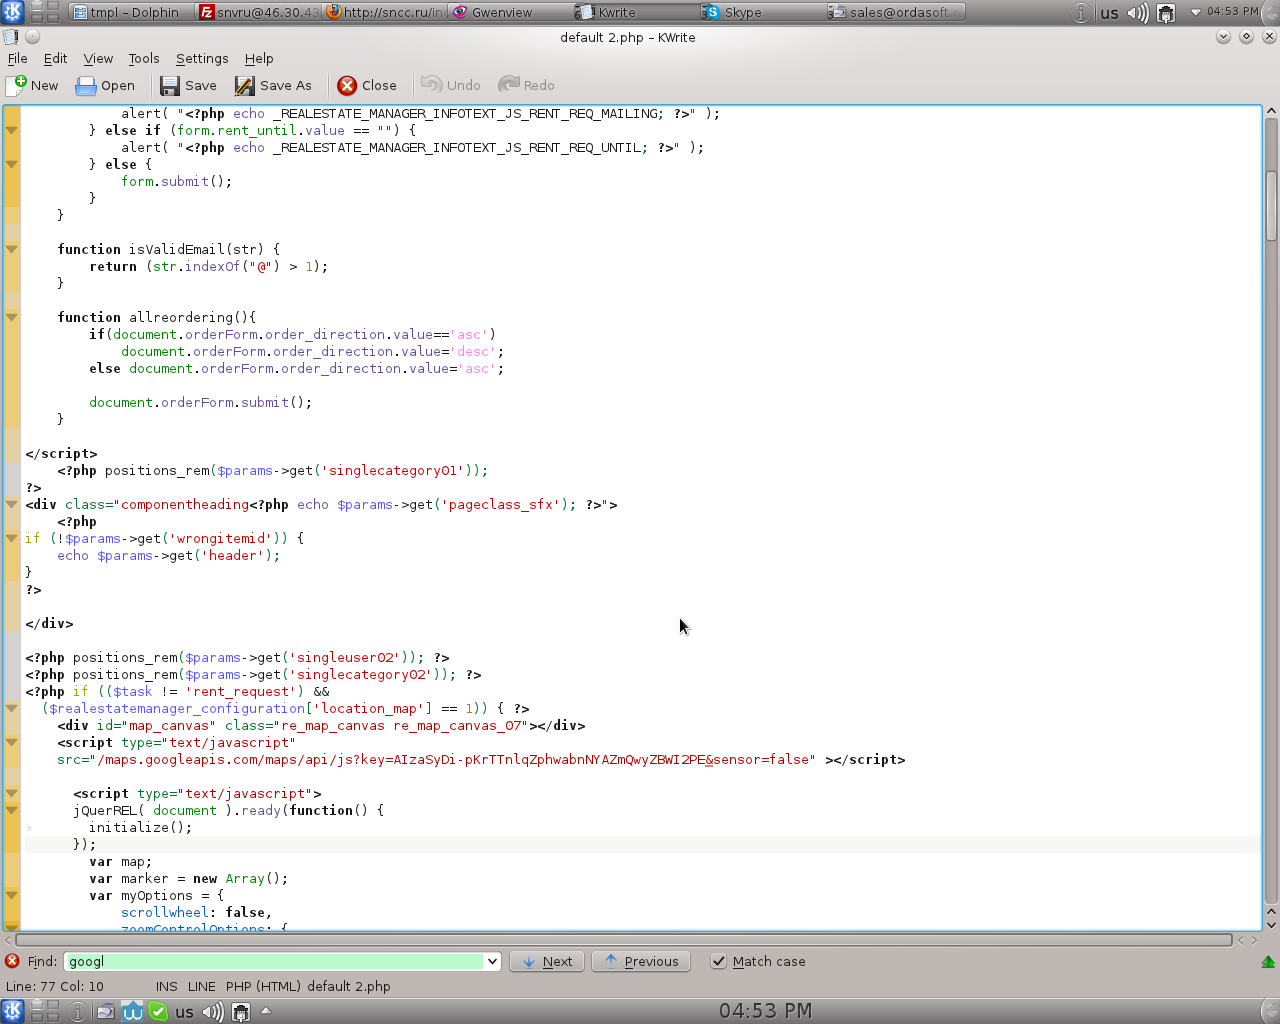The width and height of the screenshot is (1280, 1024).
Task: Click the Save As toolbar icon
Action: coord(244,86)
